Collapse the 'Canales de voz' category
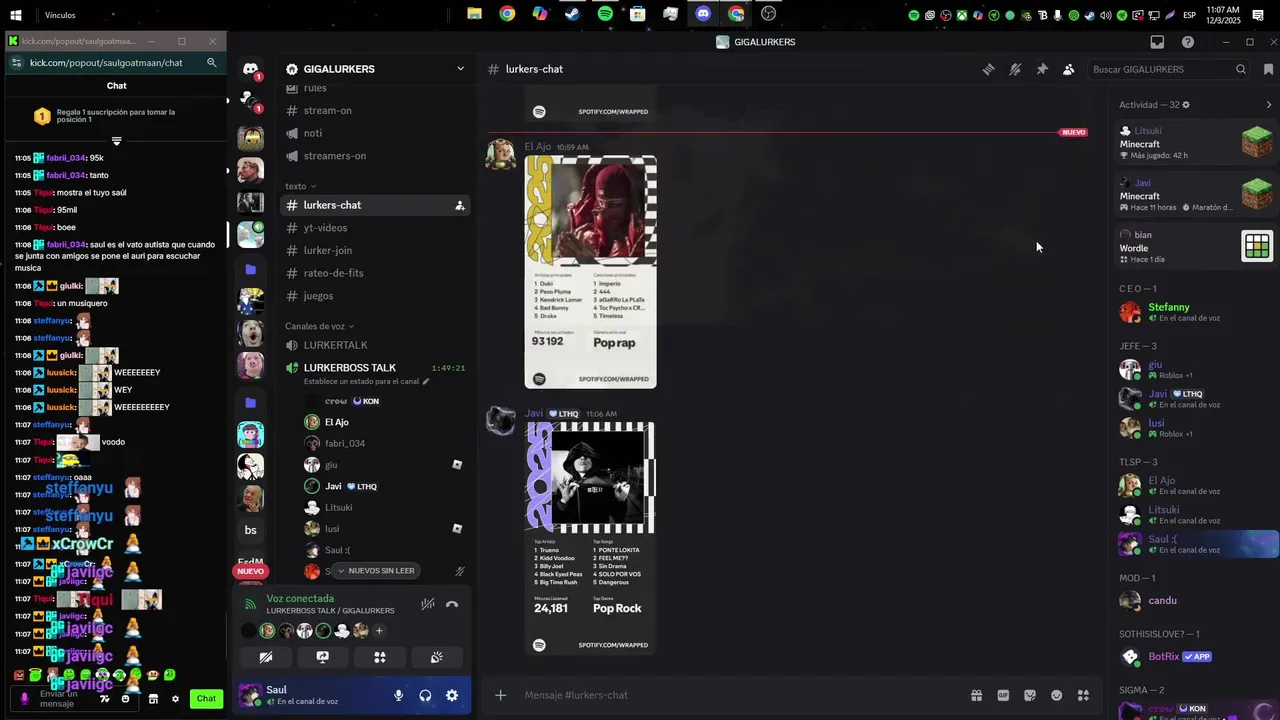Screen dimensions: 1280x720 pos(319,326)
